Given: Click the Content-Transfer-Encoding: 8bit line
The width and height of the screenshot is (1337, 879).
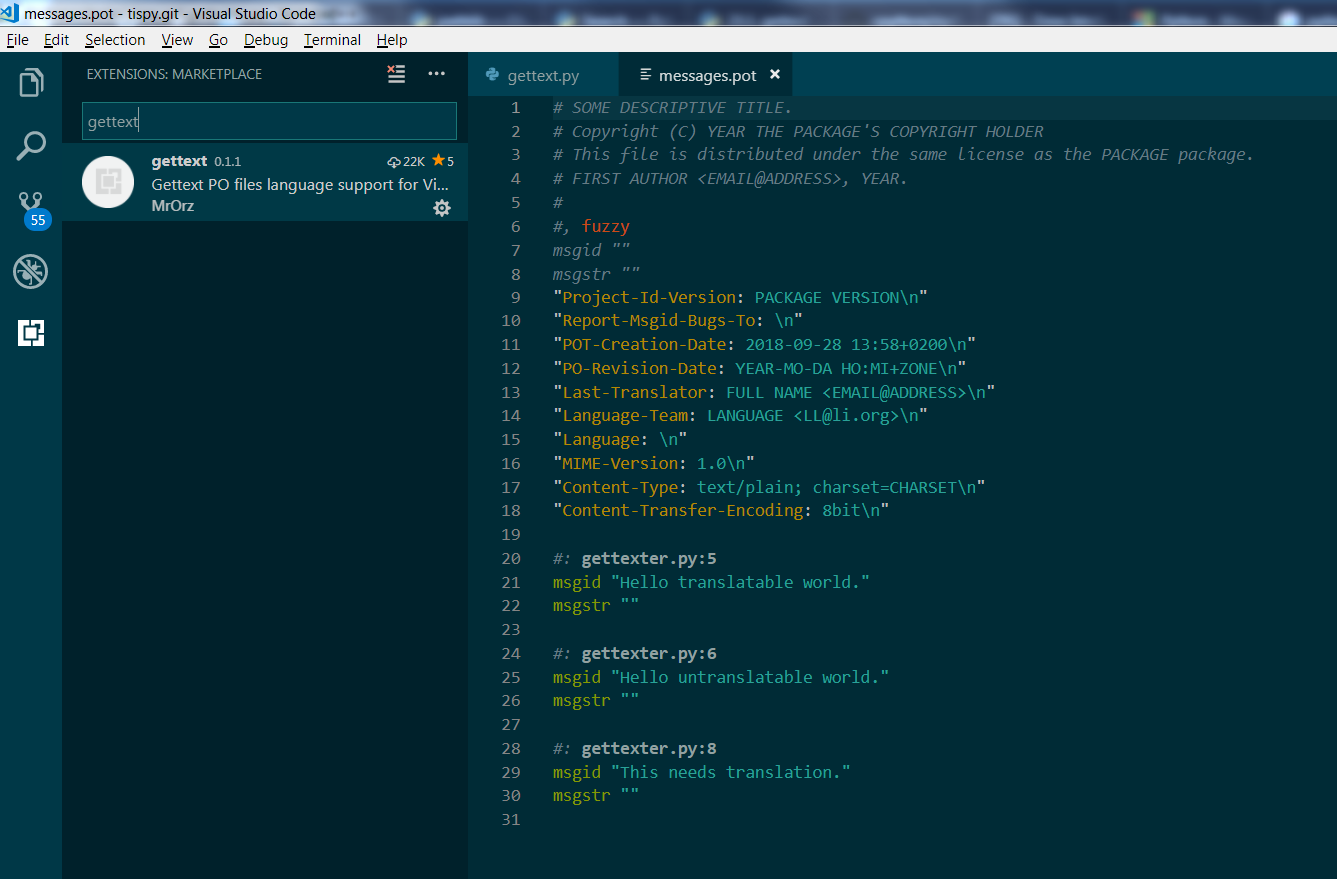Looking at the screenshot, I should (x=721, y=511).
